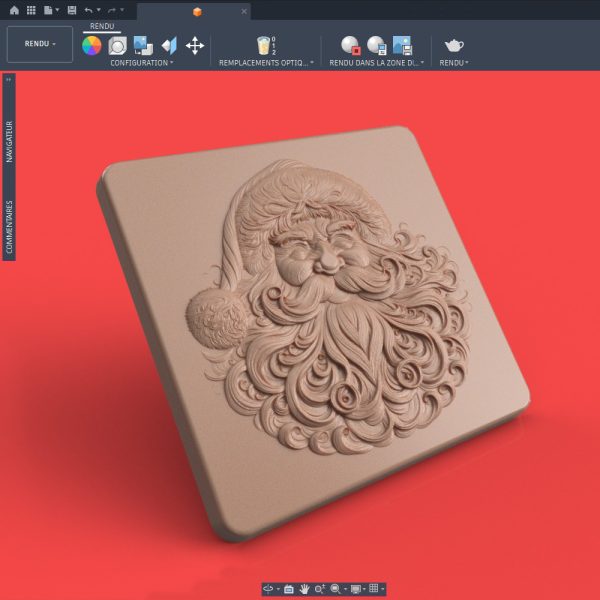Open in-canvas render settings sphere icon
600x600 pixels.
(x=377, y=46)
